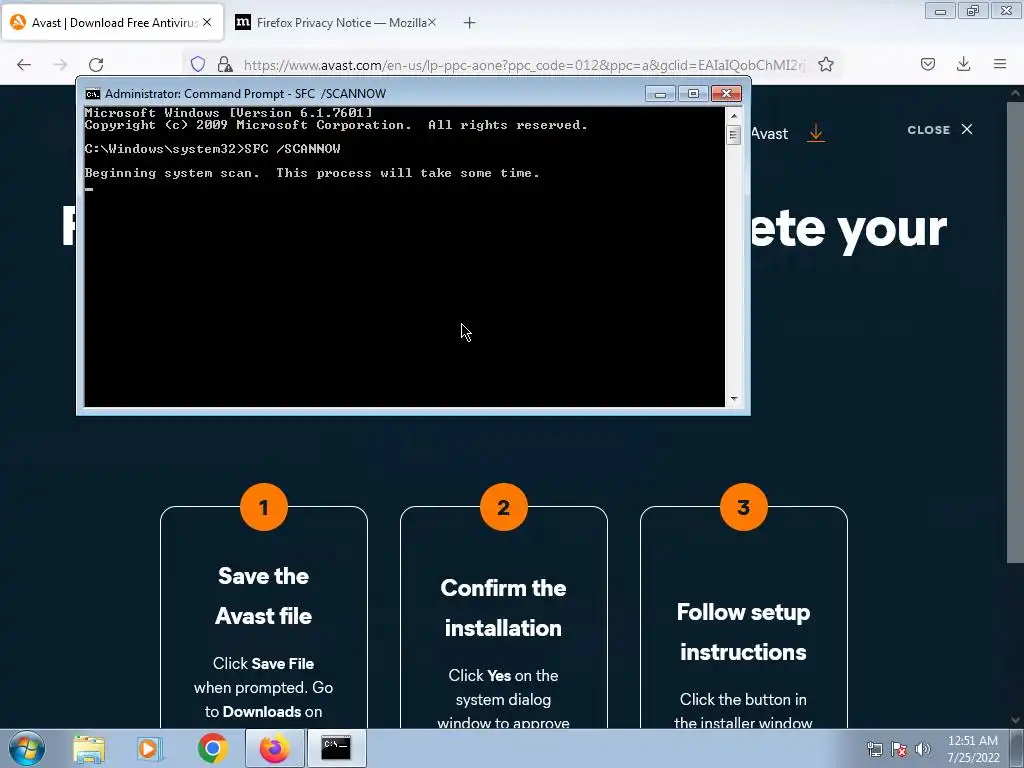Open the volume speaker tray icon
This screenshot has width=1024, height=768.
pos(923,749)
